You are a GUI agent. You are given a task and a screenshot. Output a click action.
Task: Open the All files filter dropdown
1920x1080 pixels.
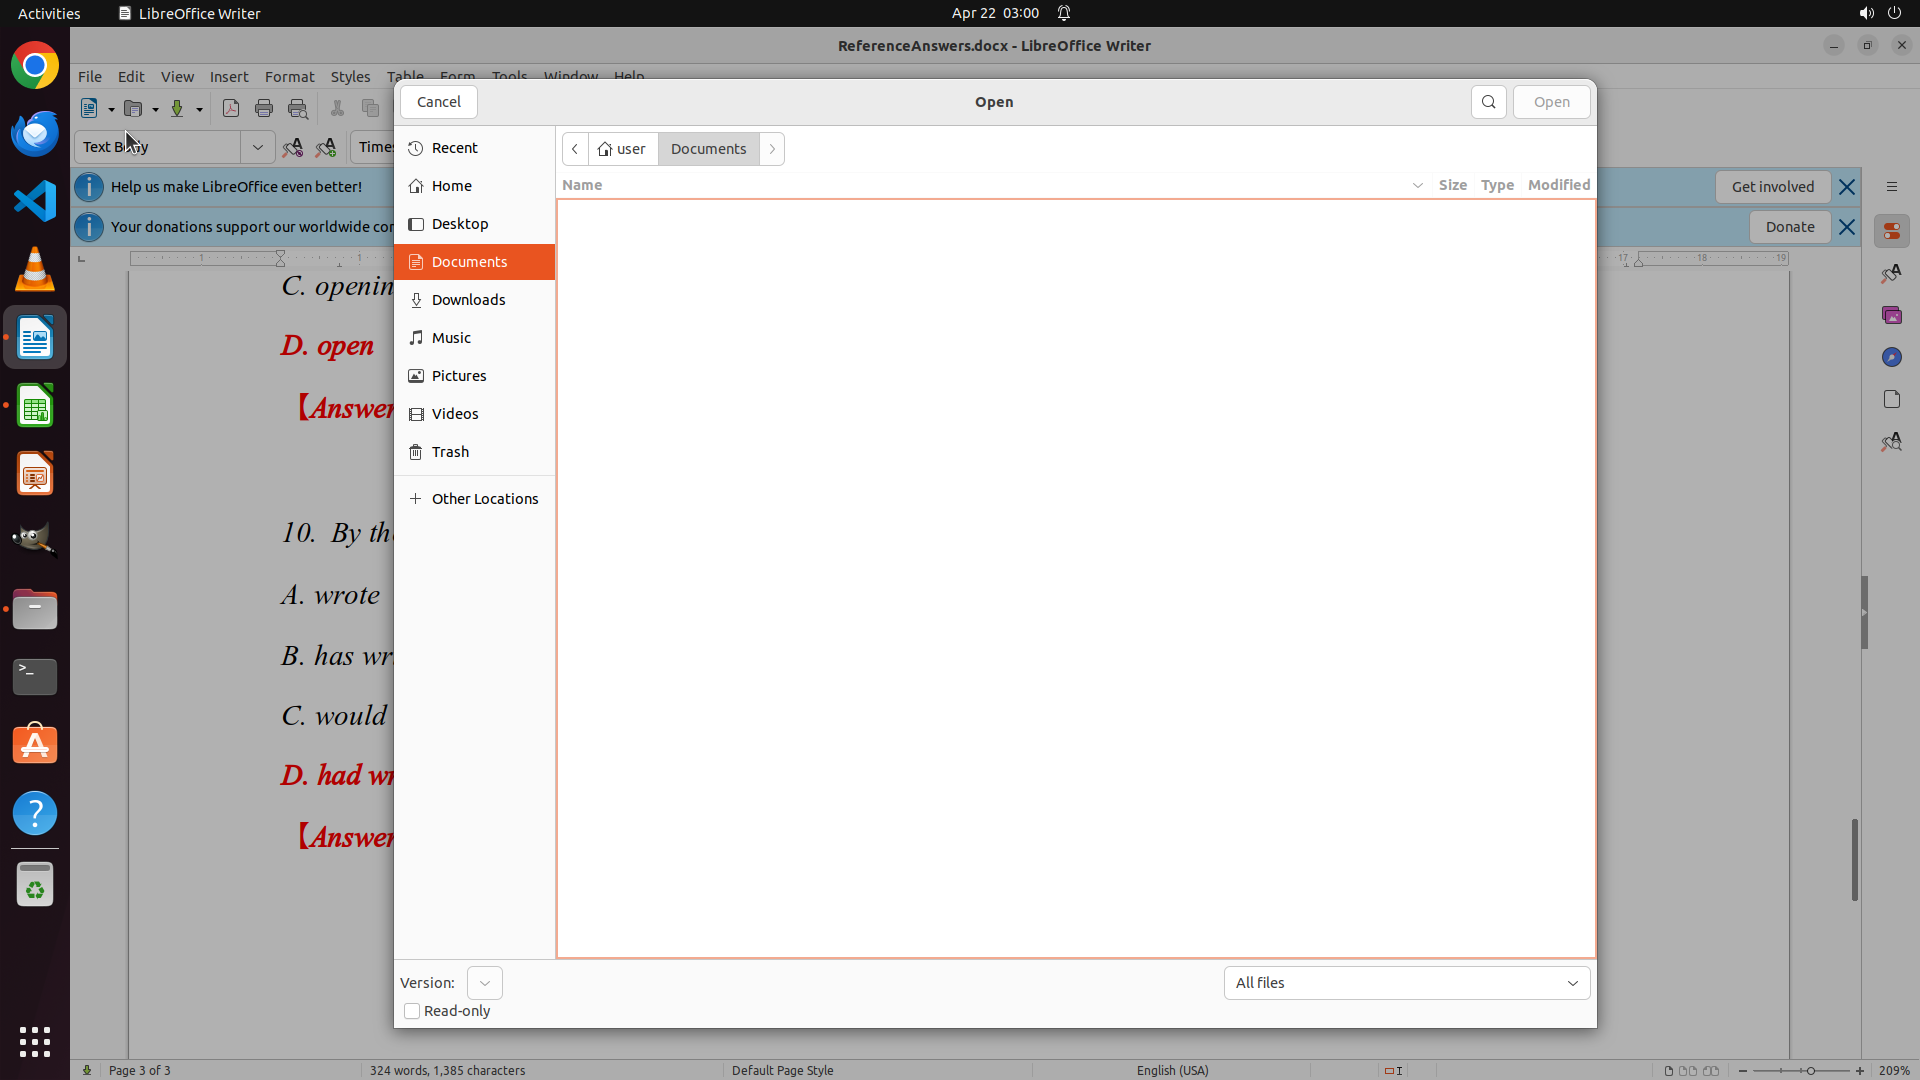coord(1406,983)
